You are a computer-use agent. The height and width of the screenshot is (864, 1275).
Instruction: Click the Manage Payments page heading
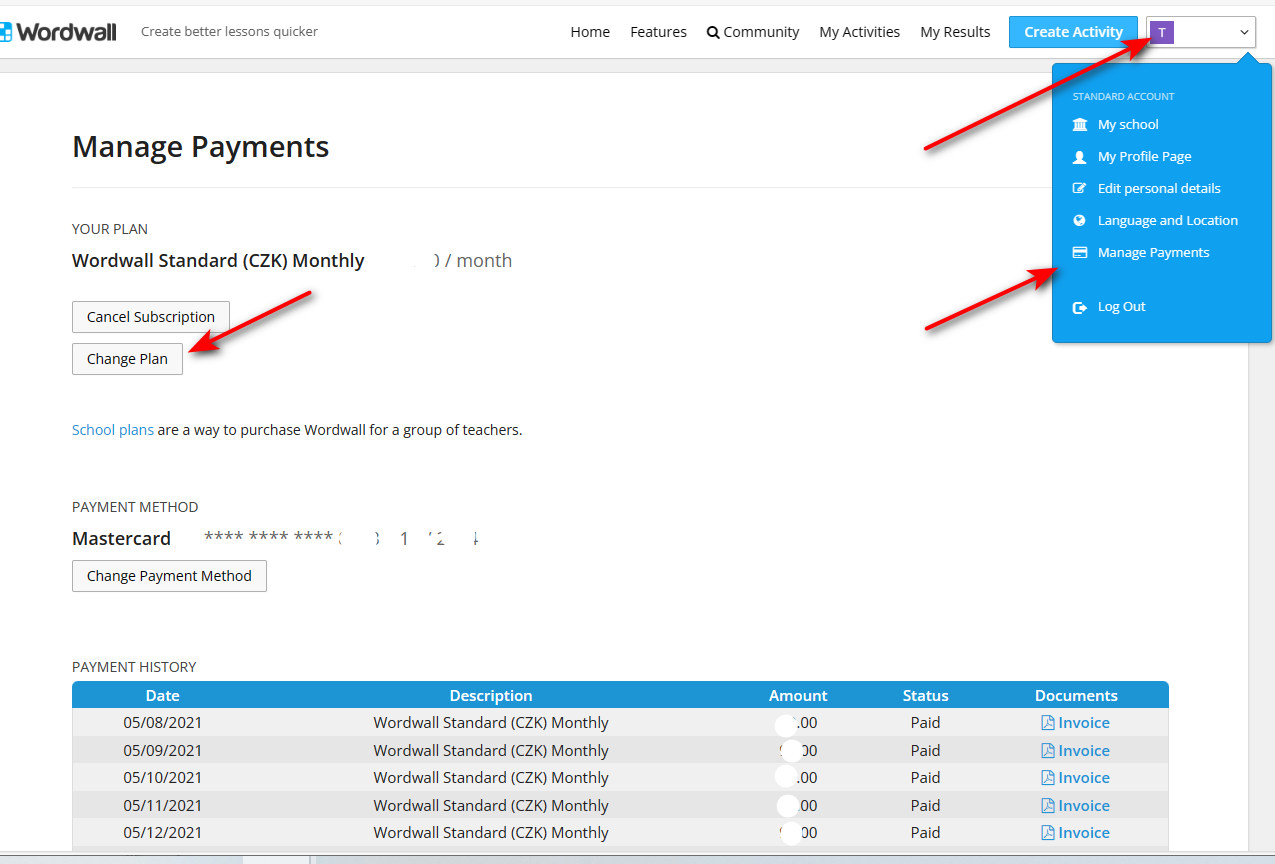pyautogui.click(x=201, y=147)
